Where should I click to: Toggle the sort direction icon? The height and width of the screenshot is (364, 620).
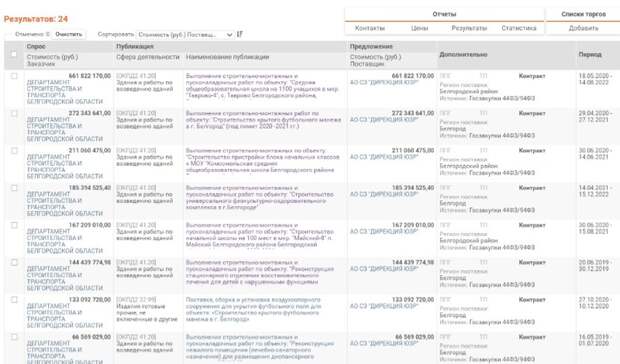coord(240,34)
